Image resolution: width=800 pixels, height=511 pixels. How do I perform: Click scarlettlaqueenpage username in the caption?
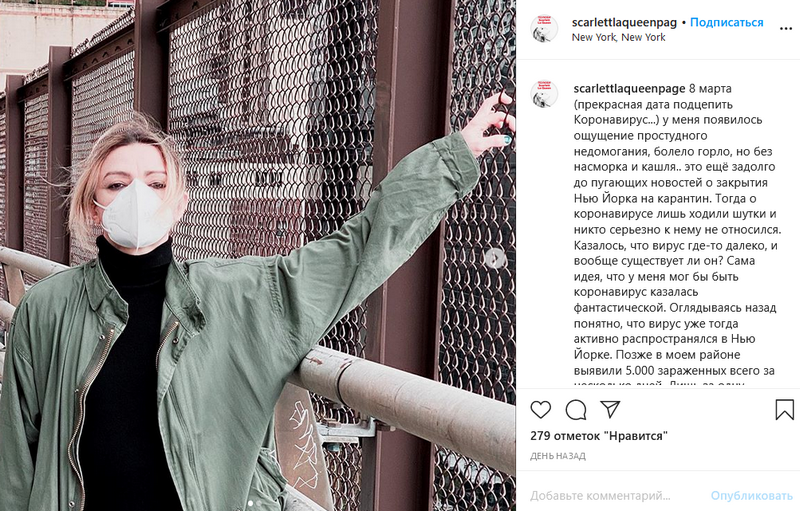point(629,89)
